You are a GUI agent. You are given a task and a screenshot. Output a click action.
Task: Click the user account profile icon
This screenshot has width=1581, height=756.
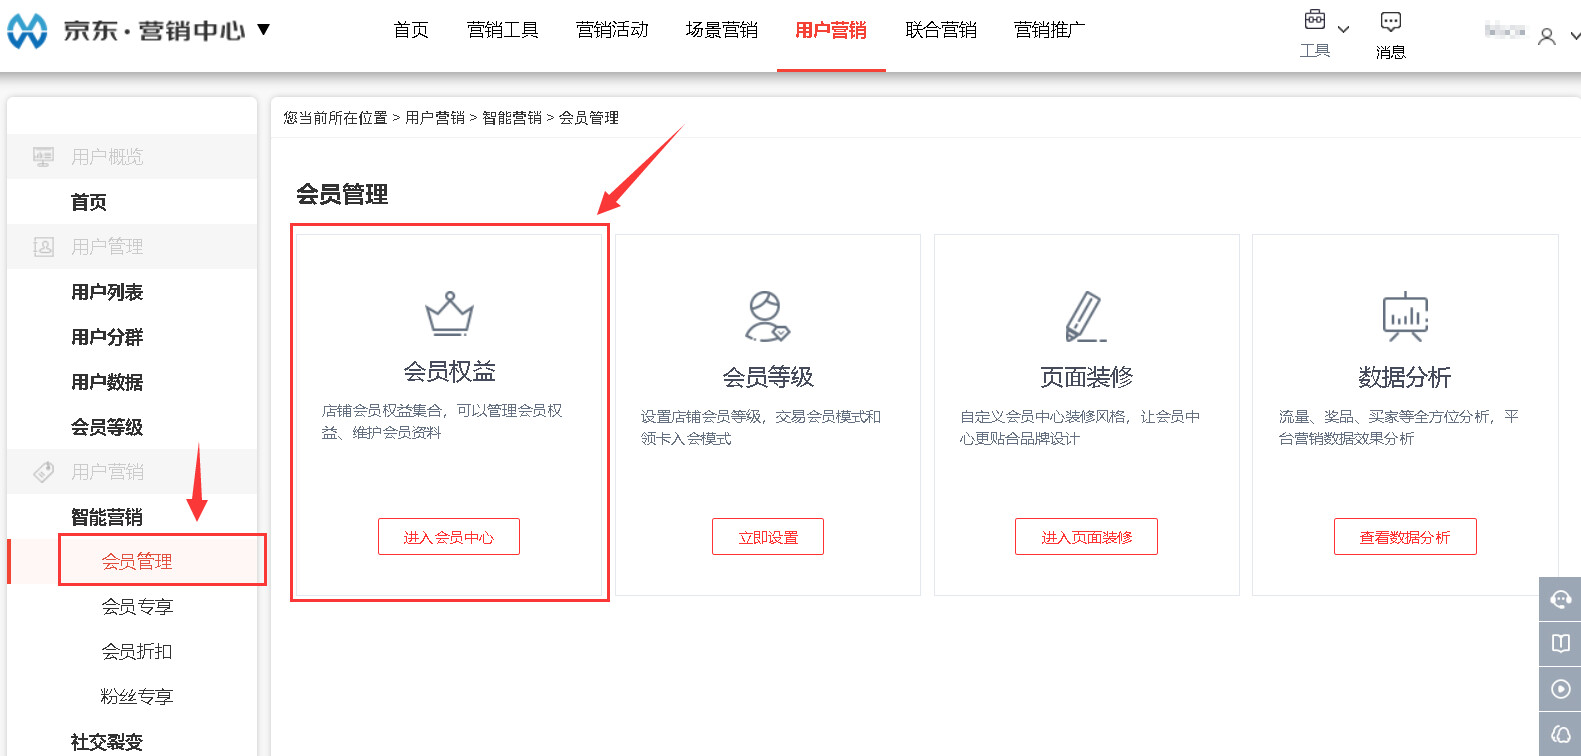(1546, 37)
